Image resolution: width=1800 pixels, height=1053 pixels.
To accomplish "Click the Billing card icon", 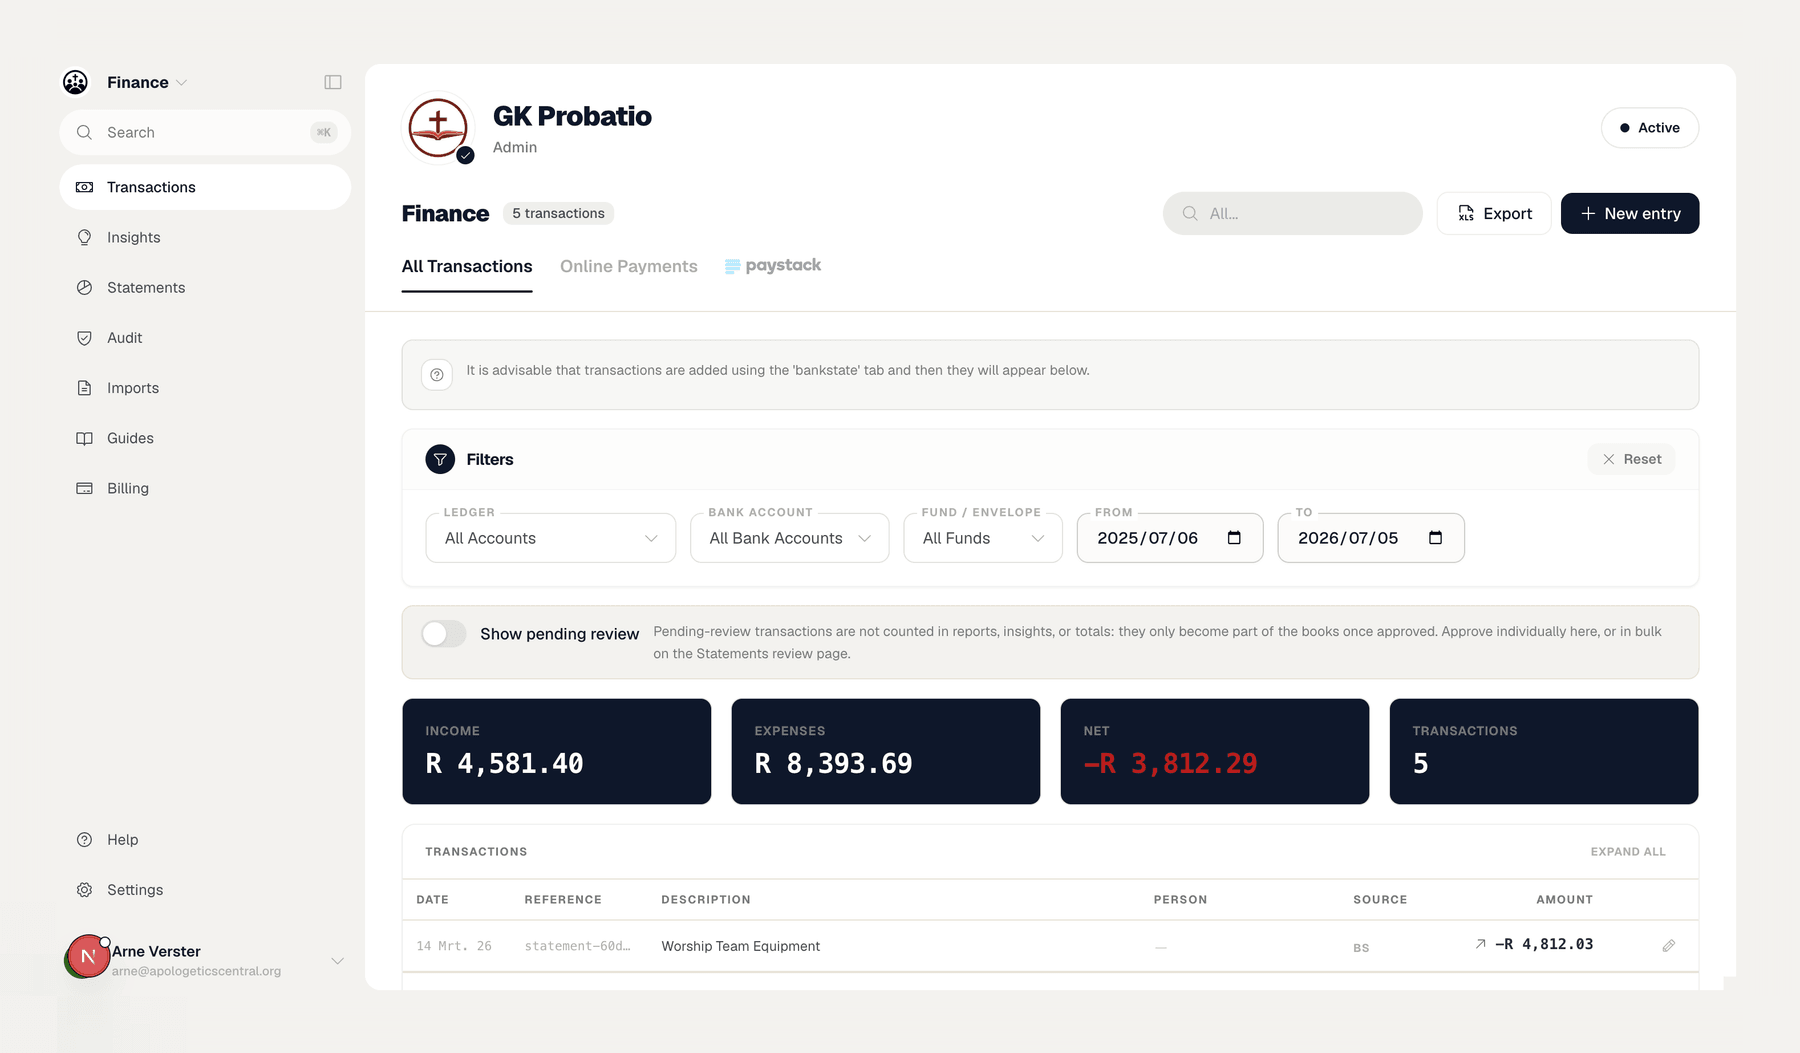I will [x=85, y=488].
